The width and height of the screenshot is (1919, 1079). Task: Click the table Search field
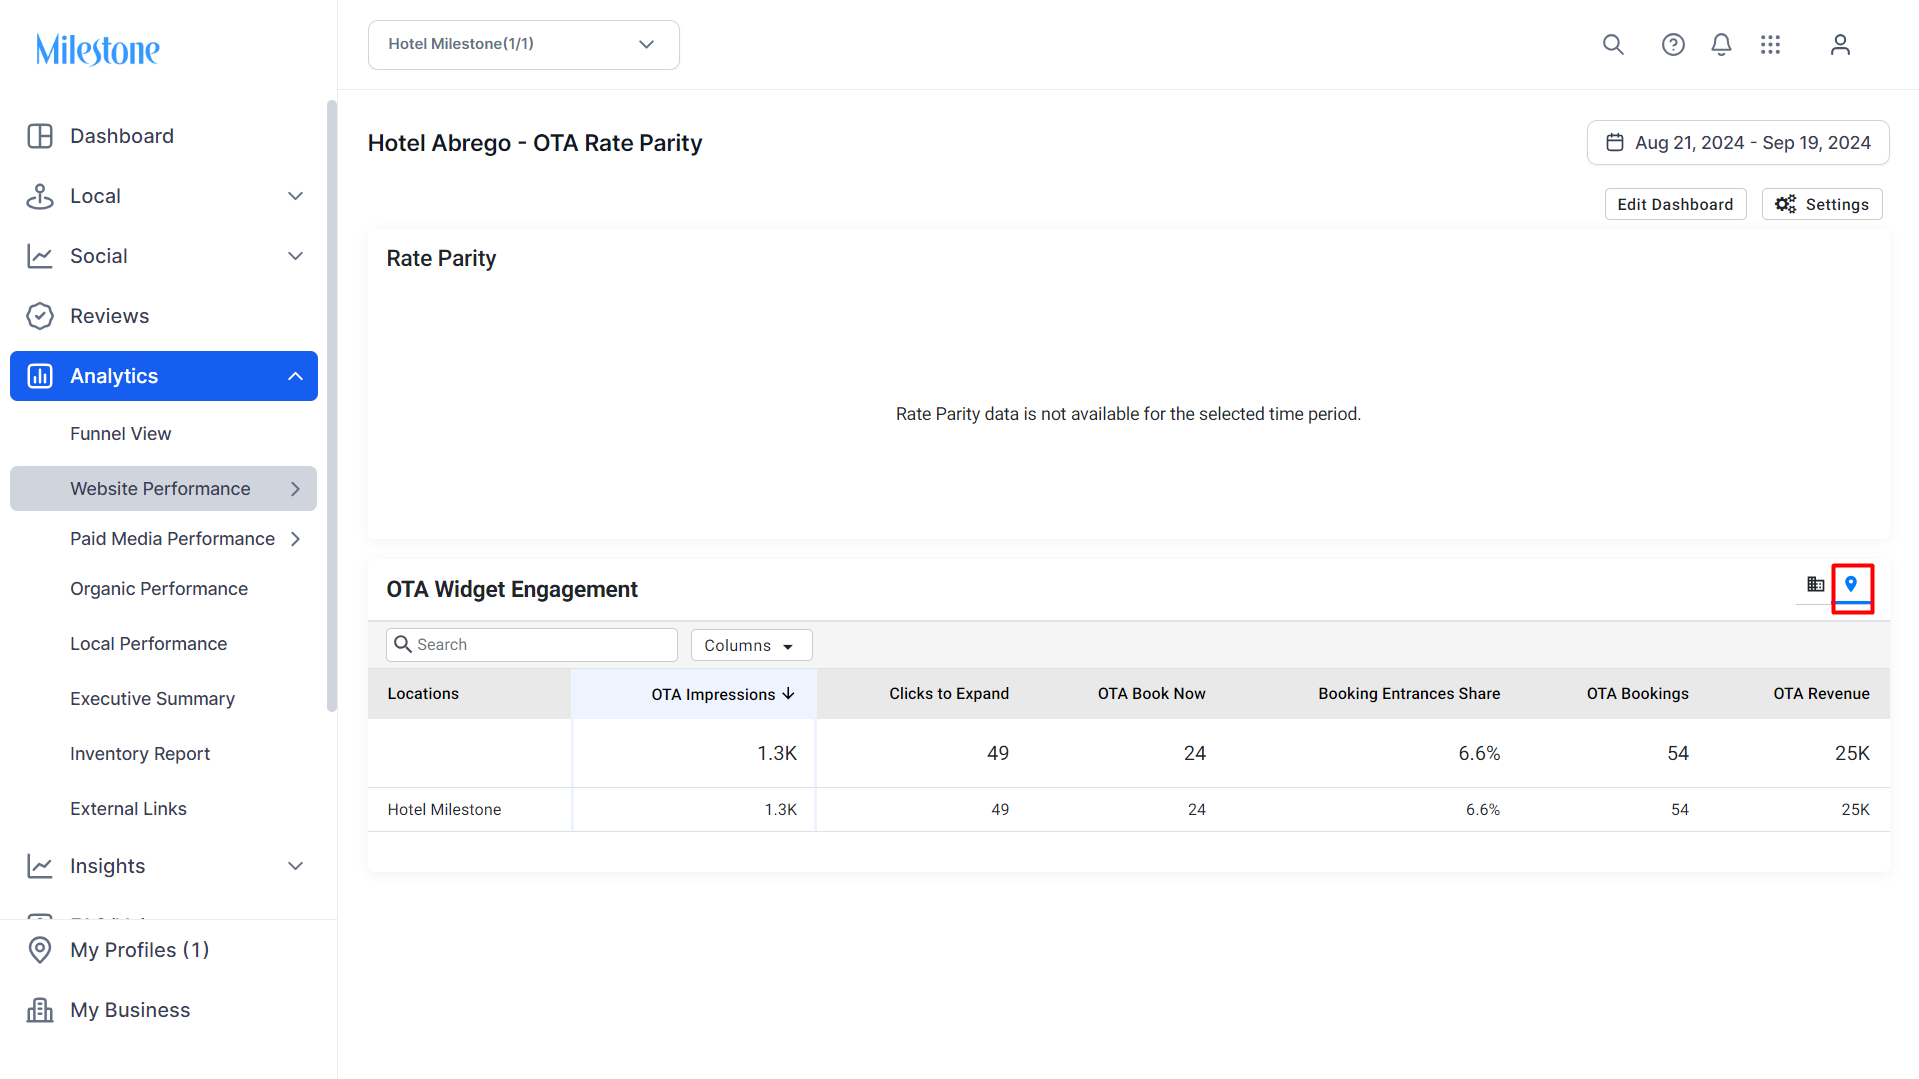532,645
